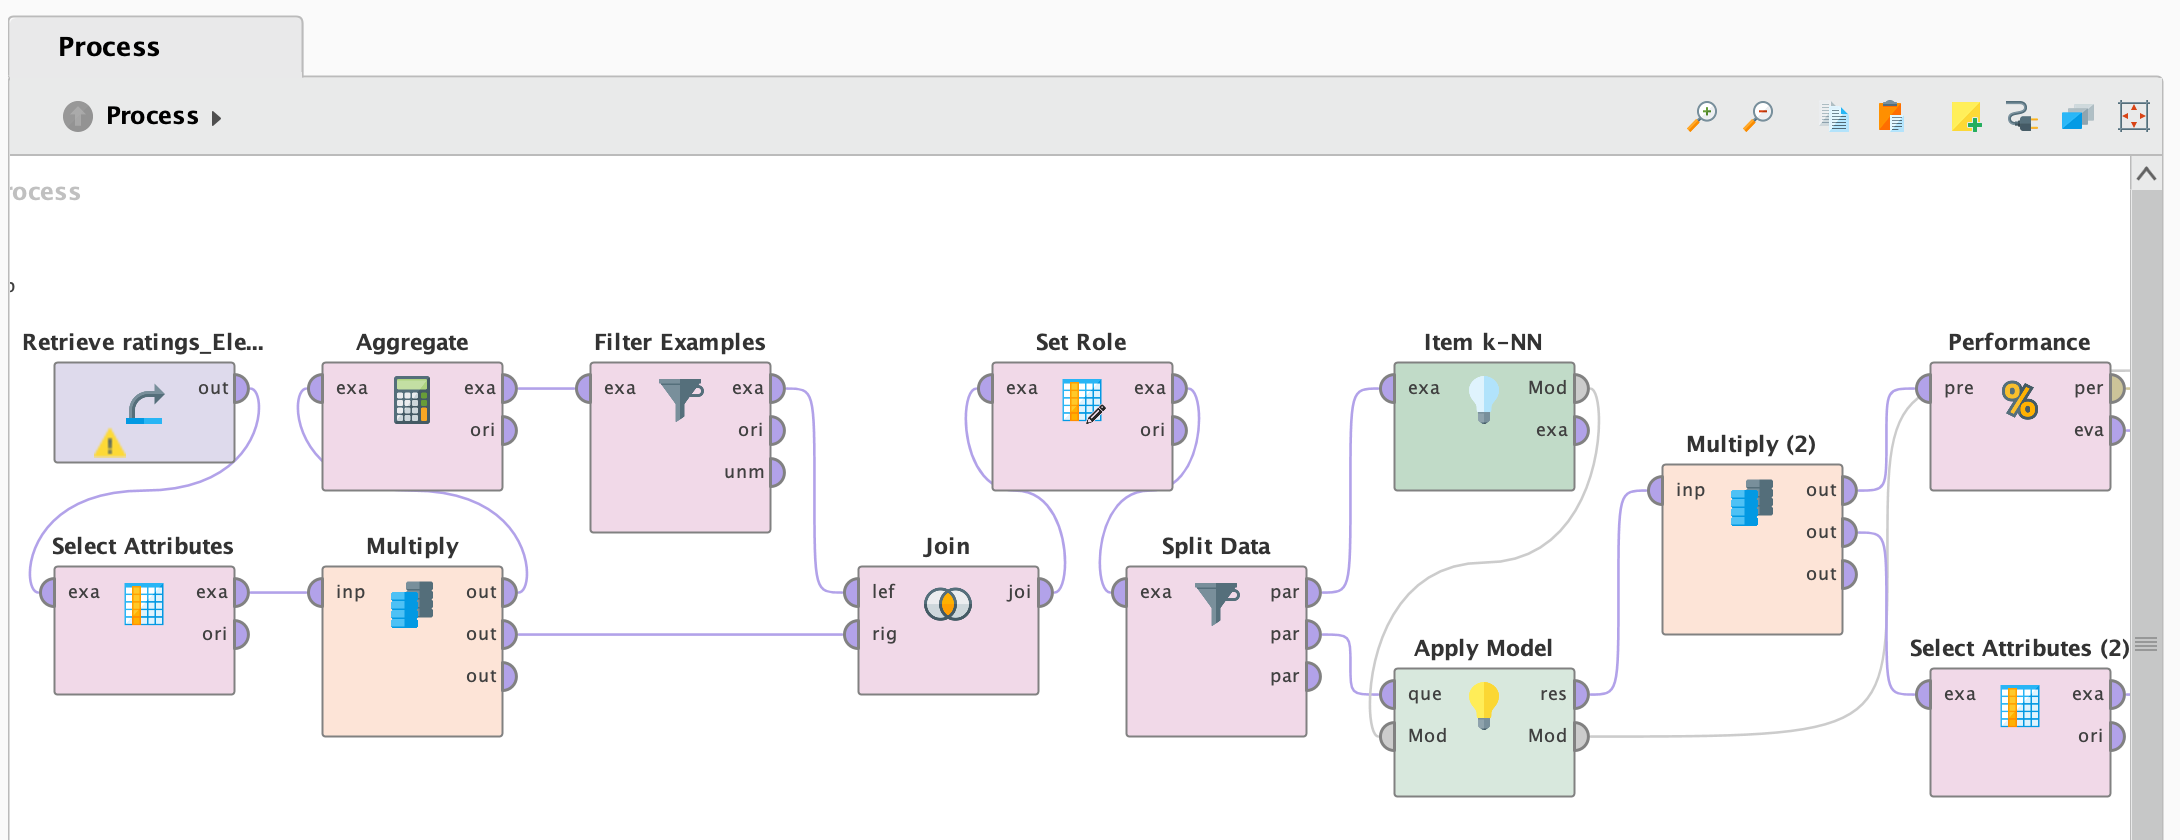Click the ori output port of Set Role

(1179, 430)
